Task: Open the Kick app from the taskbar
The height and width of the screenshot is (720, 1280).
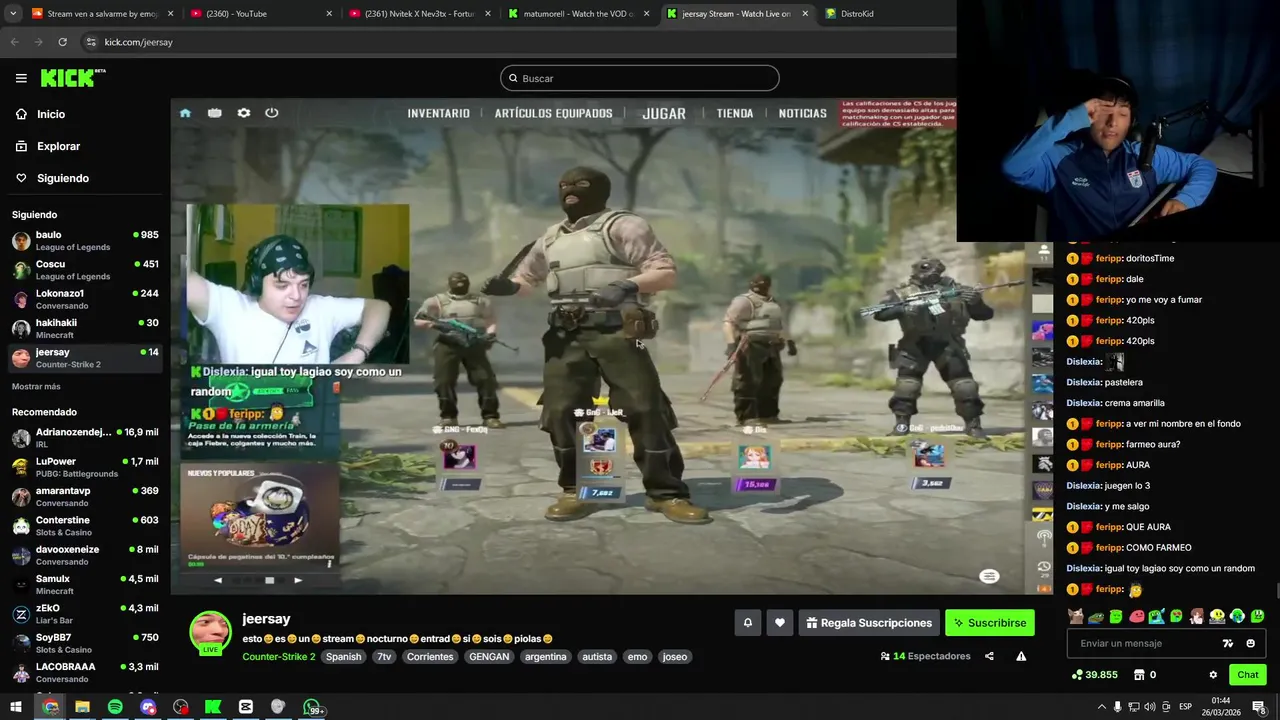Action: coord(213,707)
